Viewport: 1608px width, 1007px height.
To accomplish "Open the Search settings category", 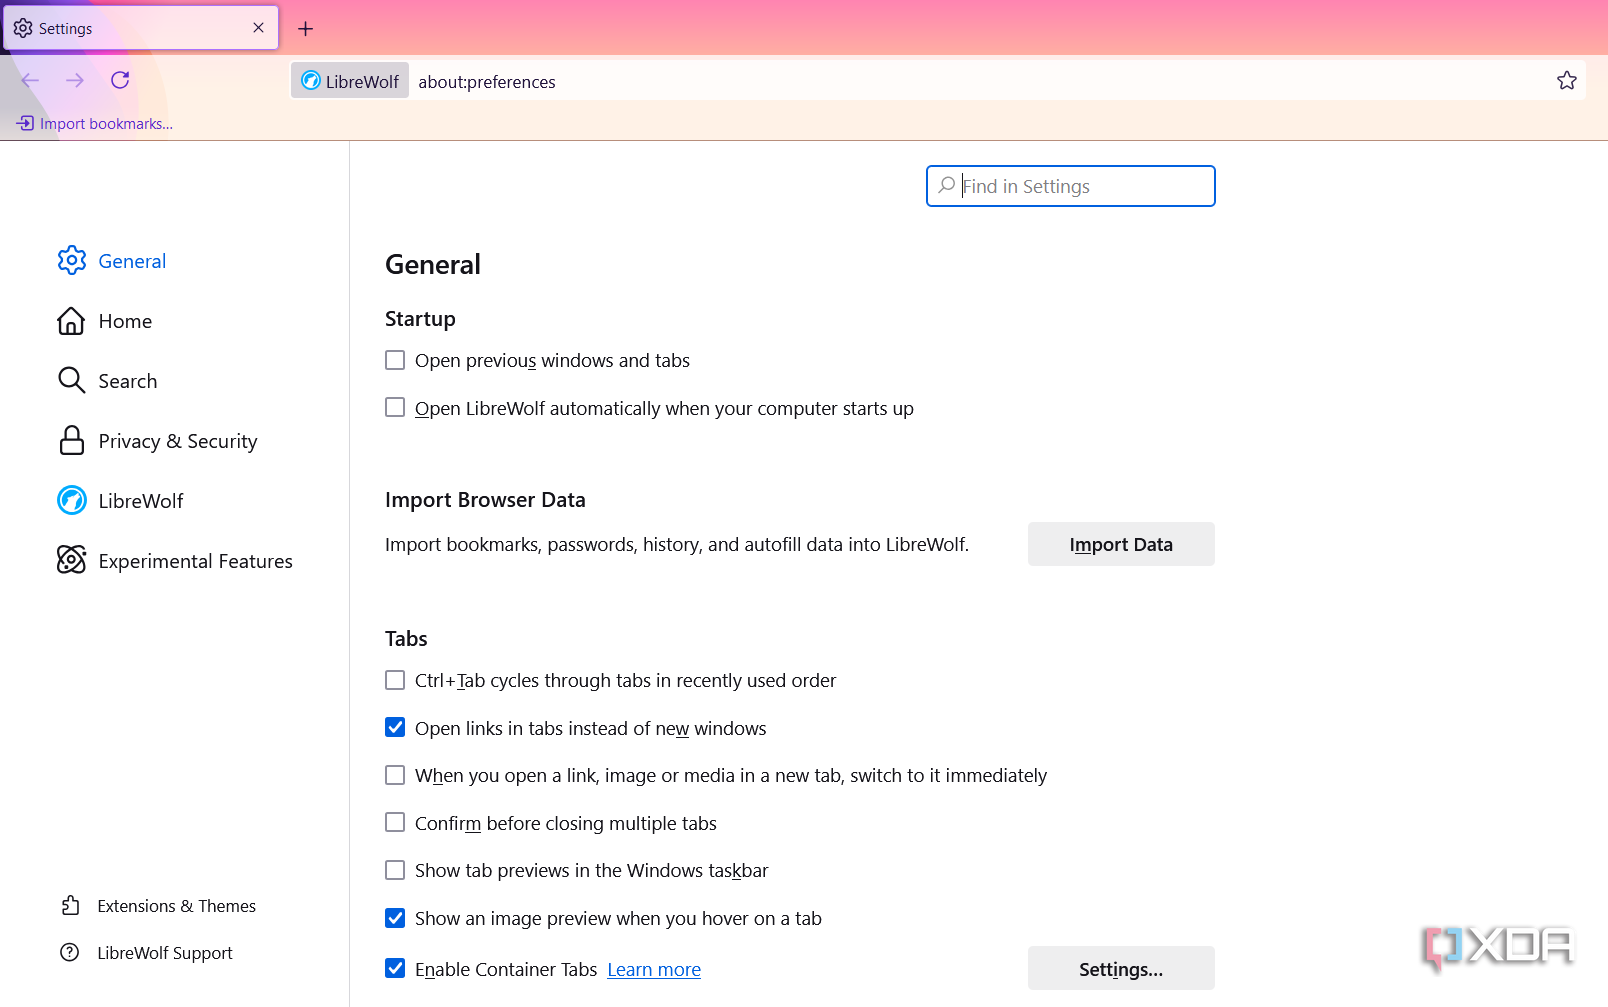I will [128, 381].
